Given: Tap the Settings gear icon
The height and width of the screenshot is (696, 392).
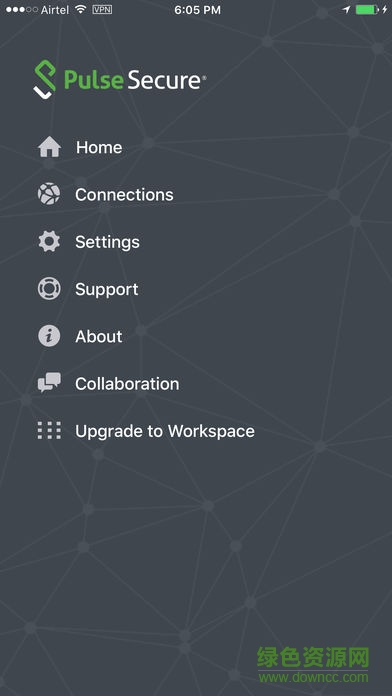Looking at the screenshot, I should [49, 241].
